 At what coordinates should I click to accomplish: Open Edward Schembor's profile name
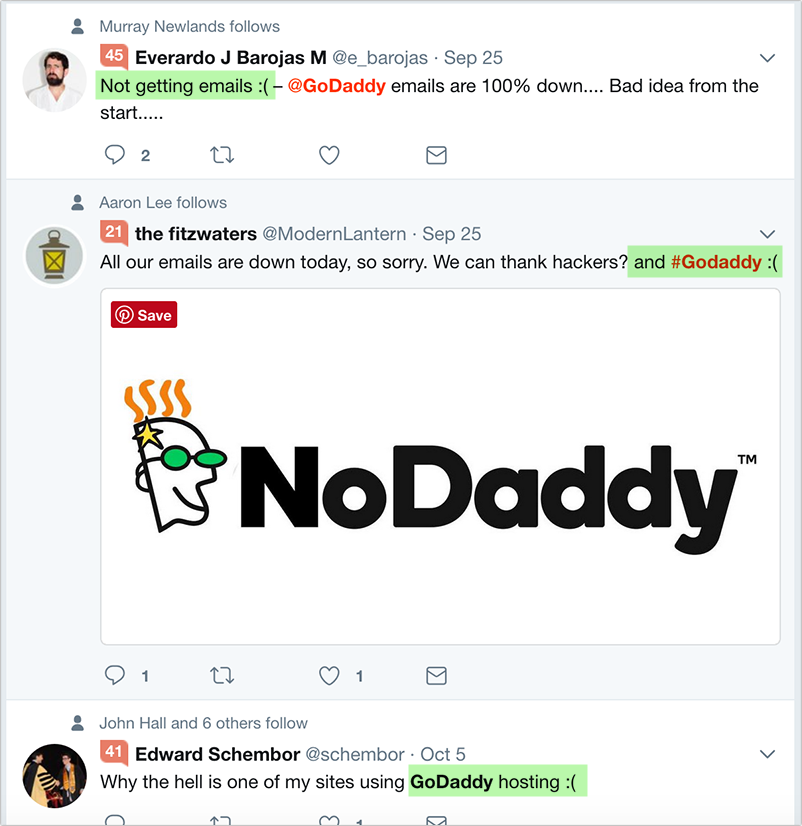(218, 754)
